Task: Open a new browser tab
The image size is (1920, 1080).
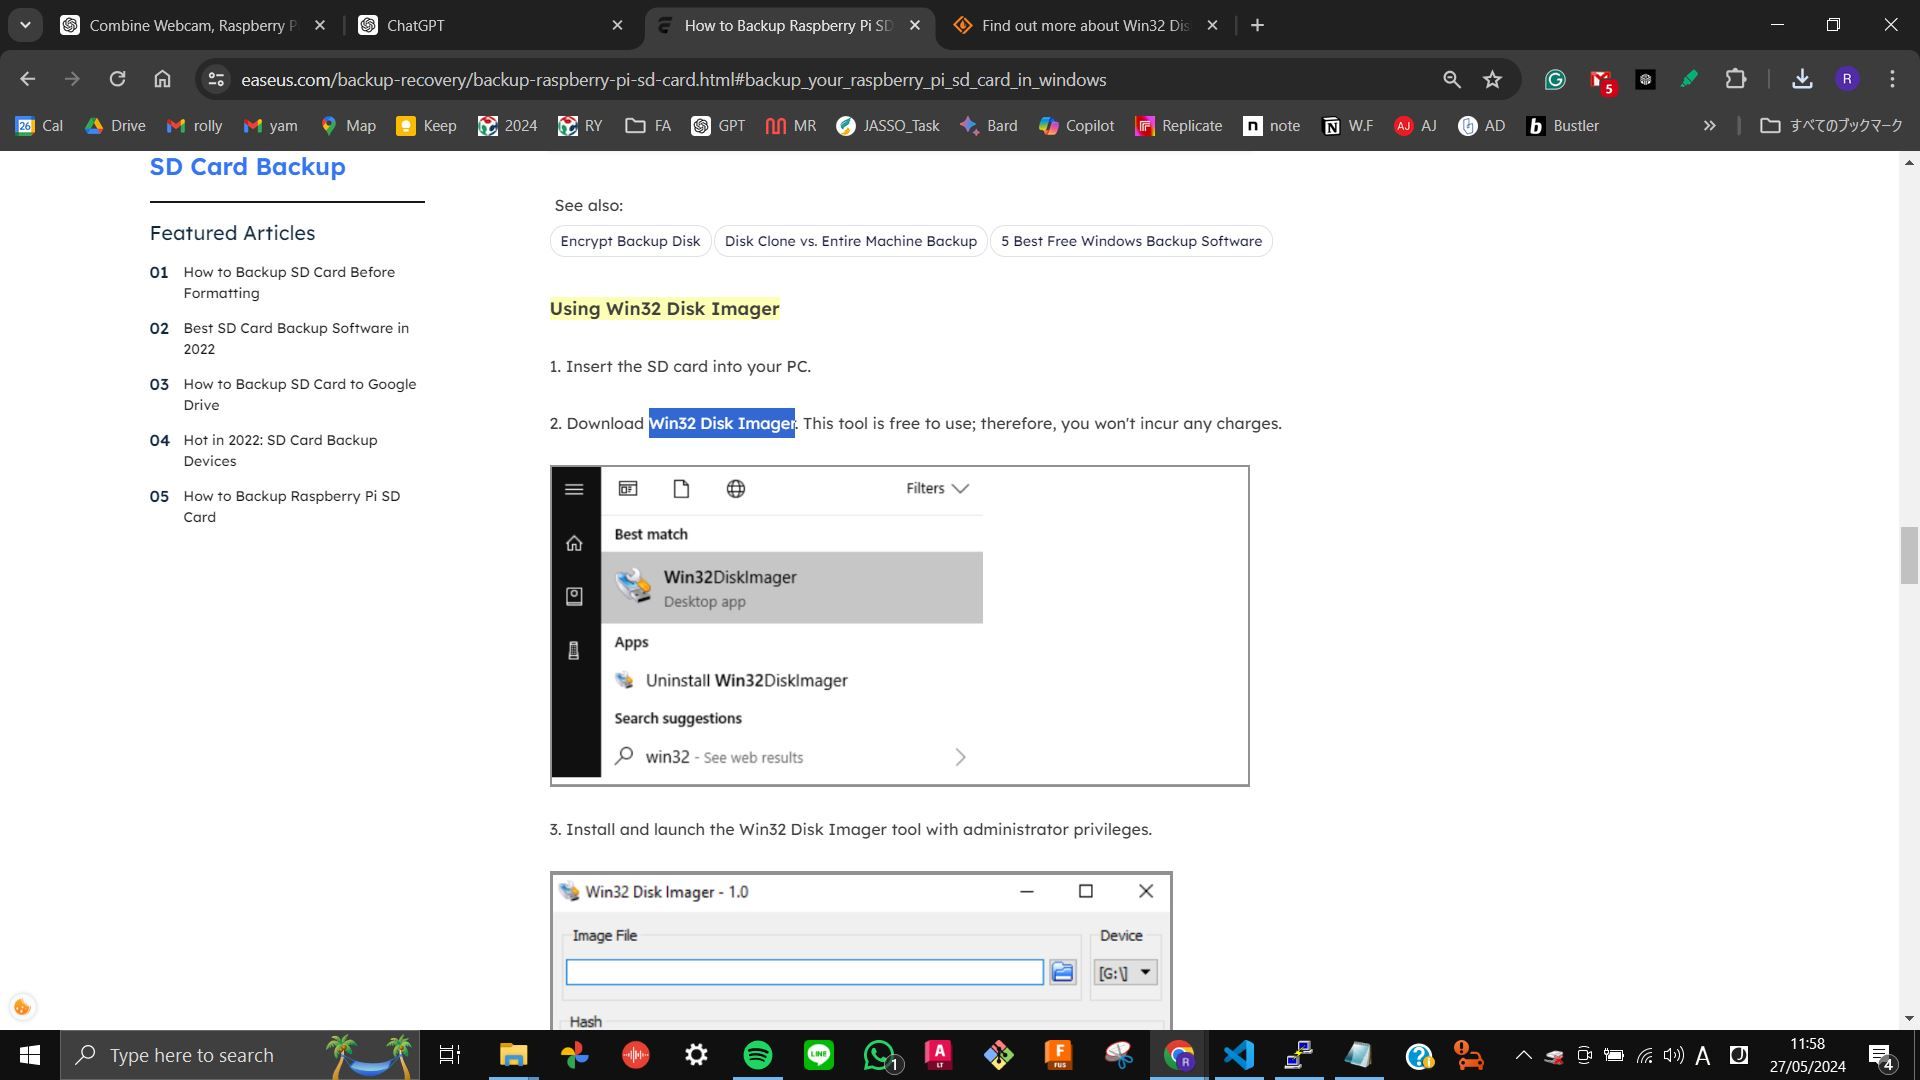Action: [x=1257, y=25]
